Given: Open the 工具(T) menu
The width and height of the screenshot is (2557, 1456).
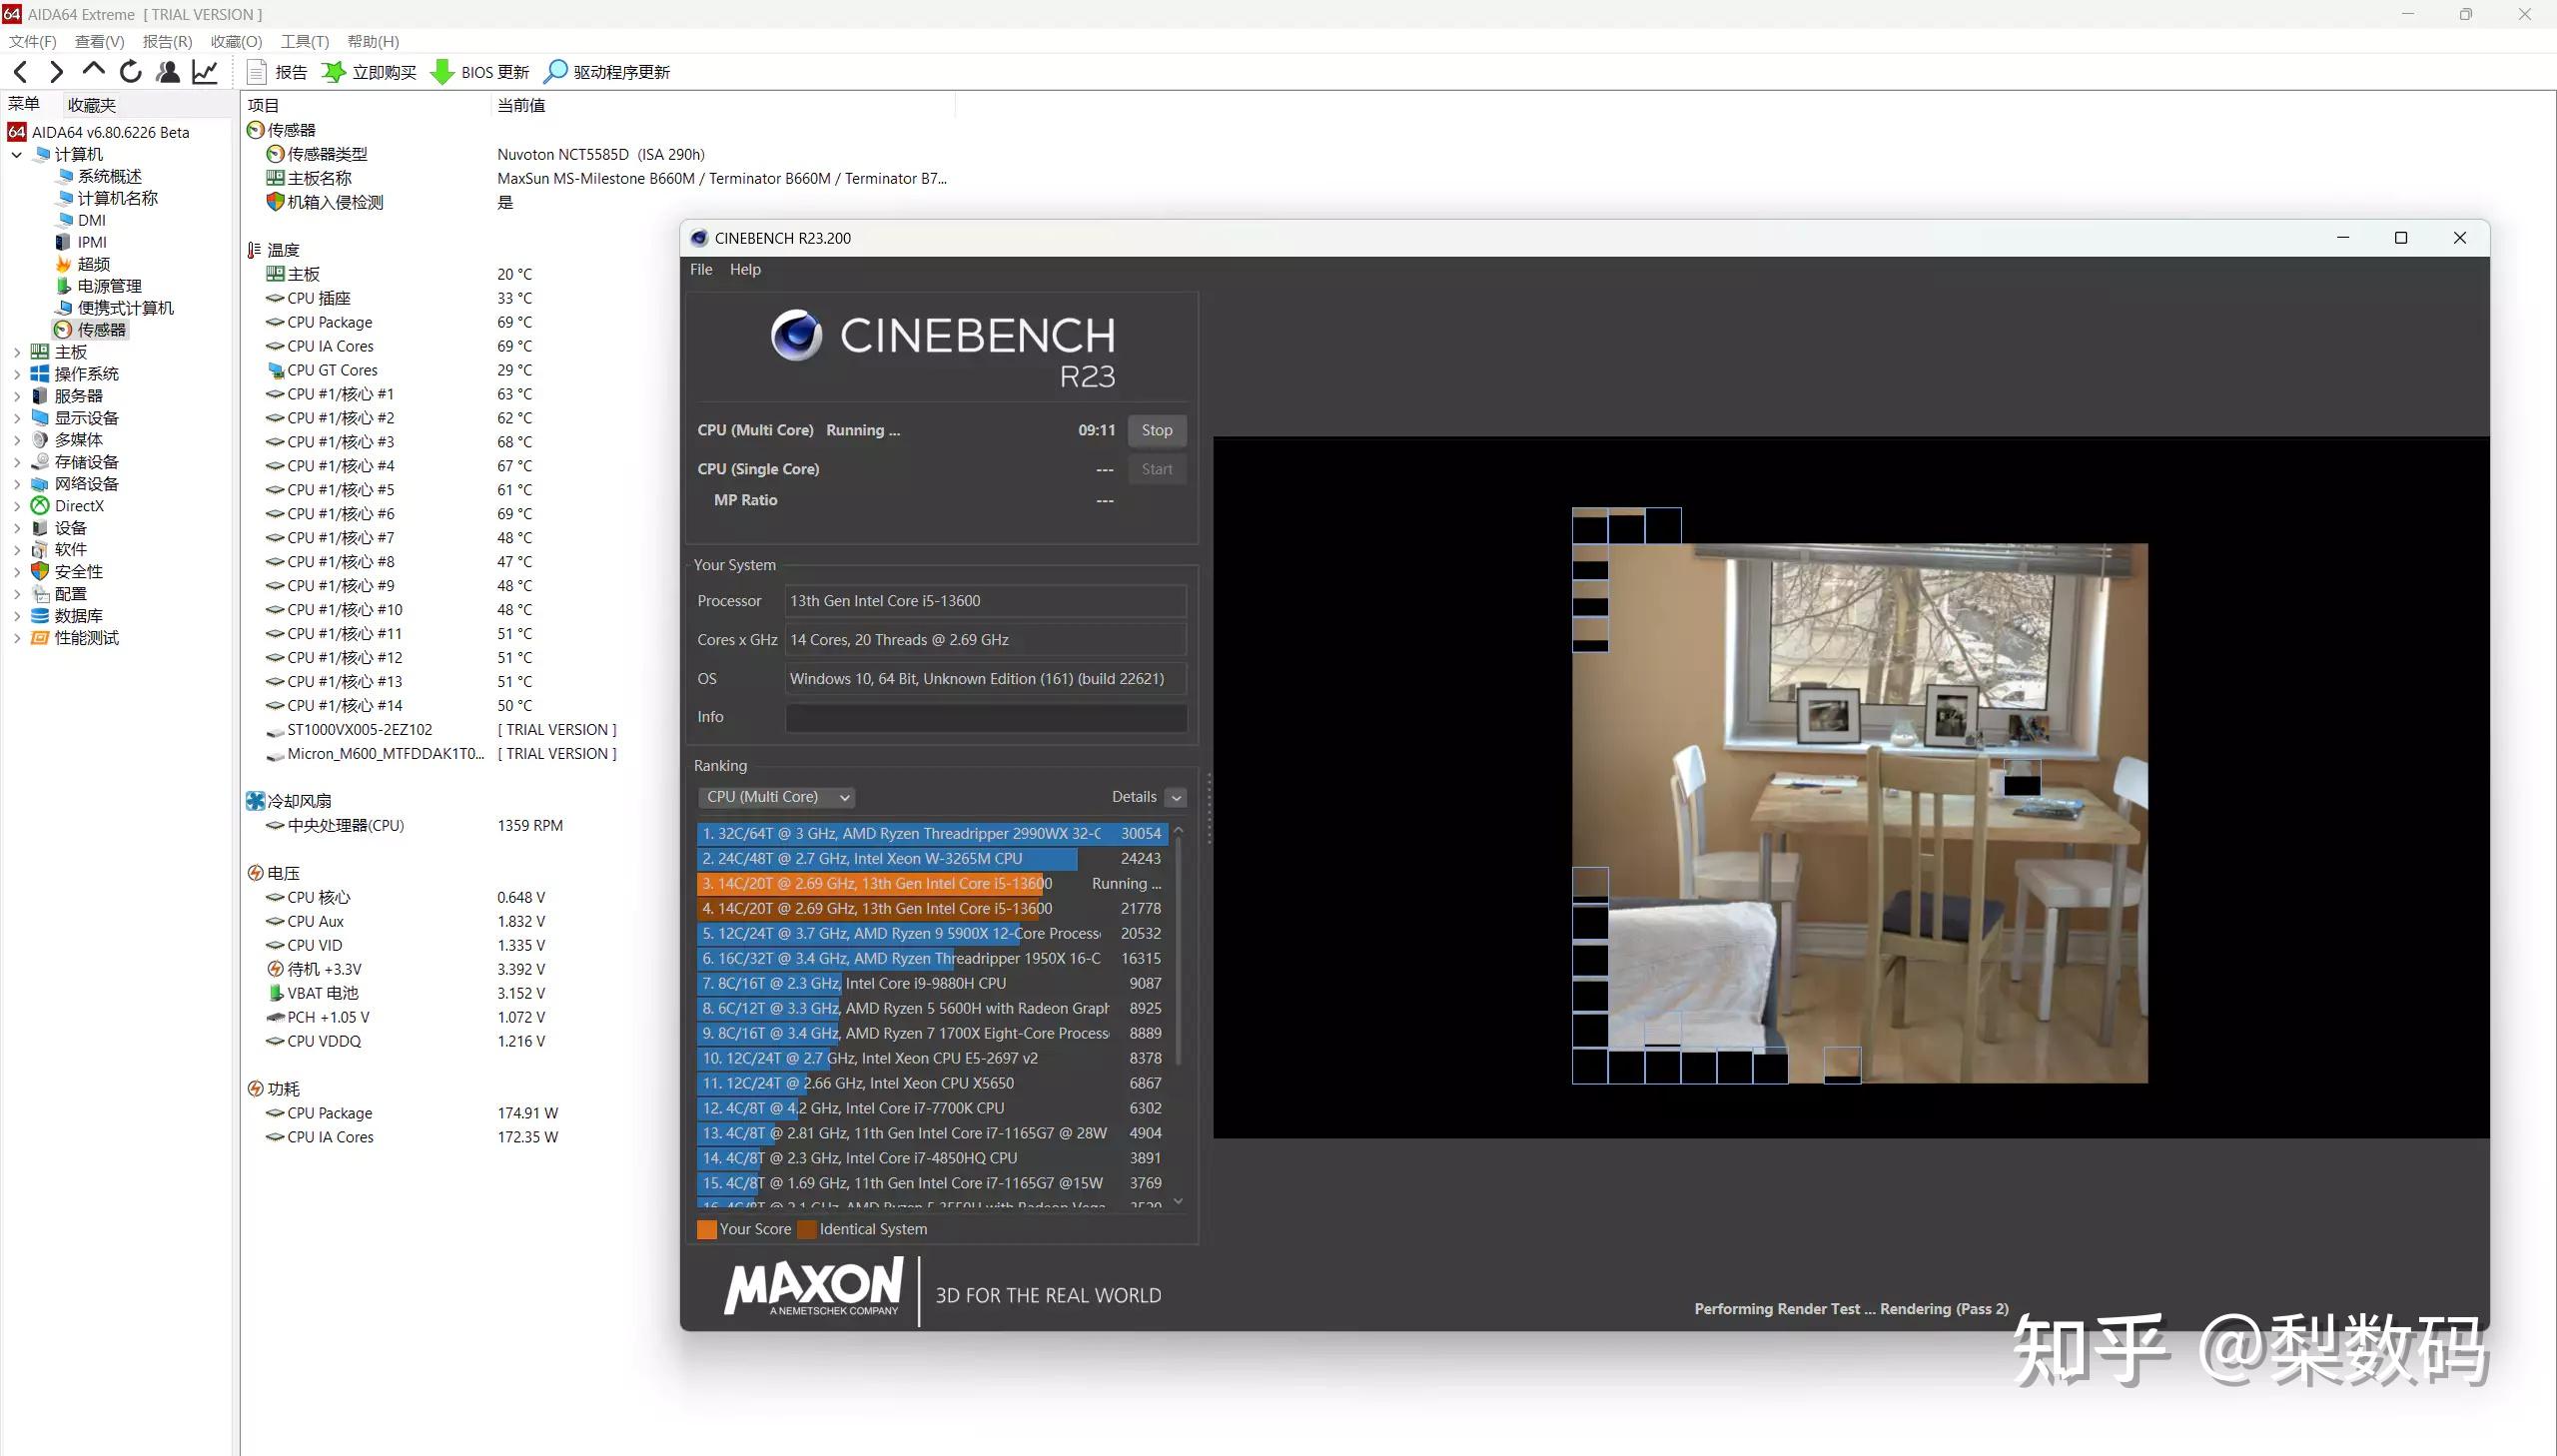Looking at the screenshot, I should (304, 41).
